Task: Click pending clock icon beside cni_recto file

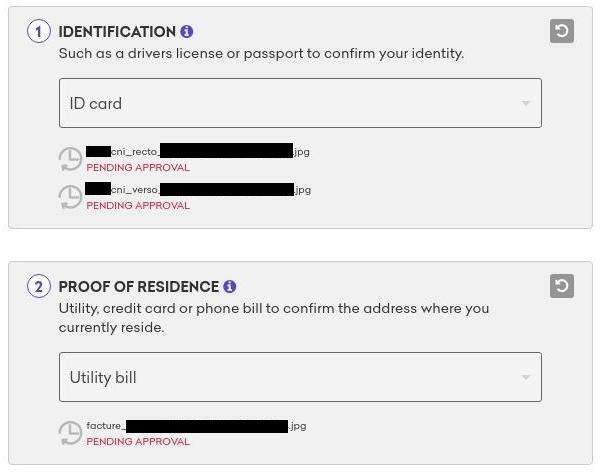Action: coord(70,159)
